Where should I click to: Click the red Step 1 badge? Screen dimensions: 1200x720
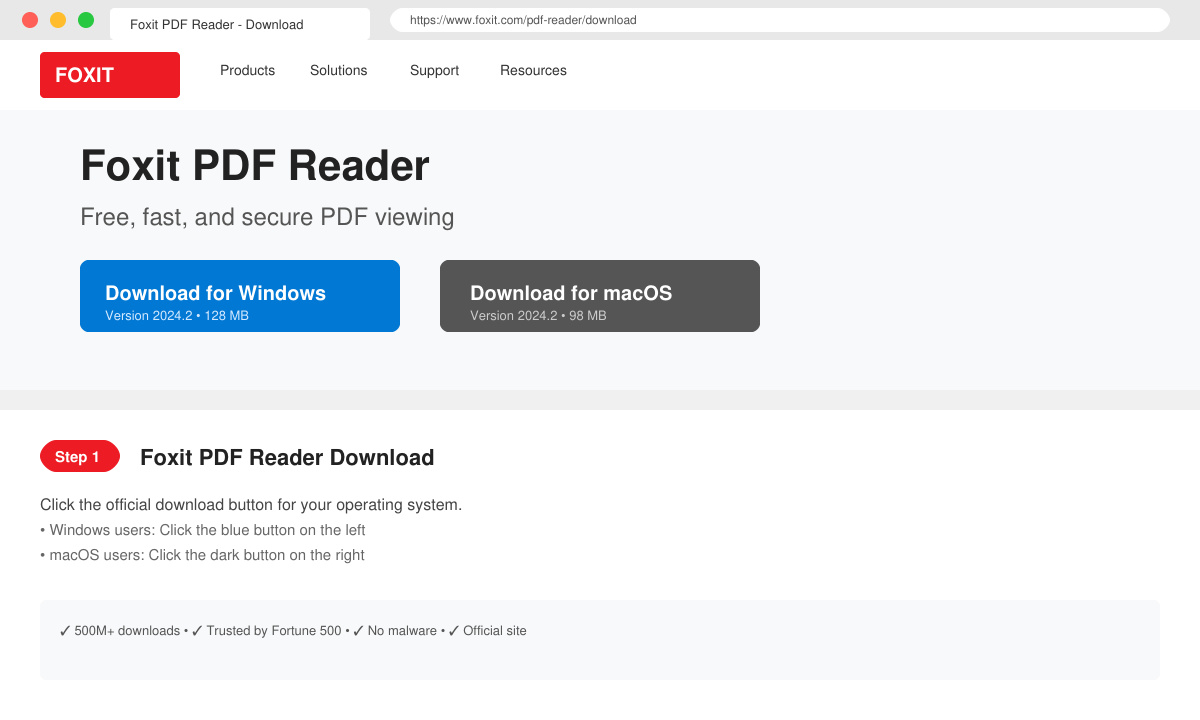point(80,456)
